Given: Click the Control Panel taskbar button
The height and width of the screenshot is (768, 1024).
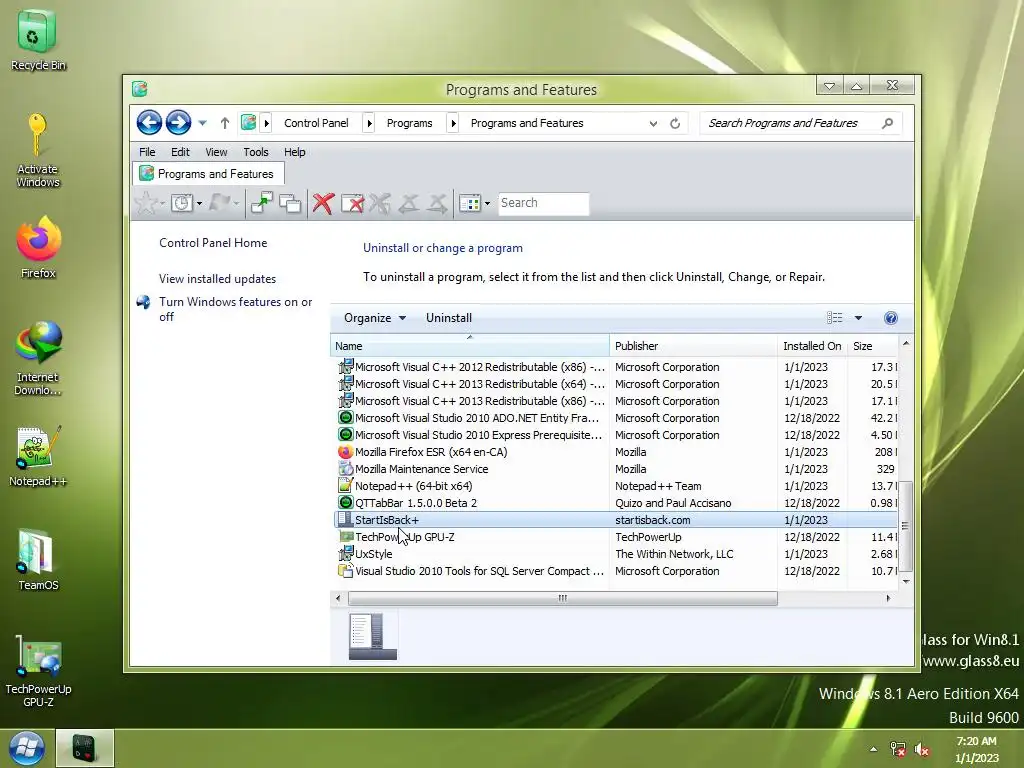Looking at the screenshot, I should tap(84, 748).
